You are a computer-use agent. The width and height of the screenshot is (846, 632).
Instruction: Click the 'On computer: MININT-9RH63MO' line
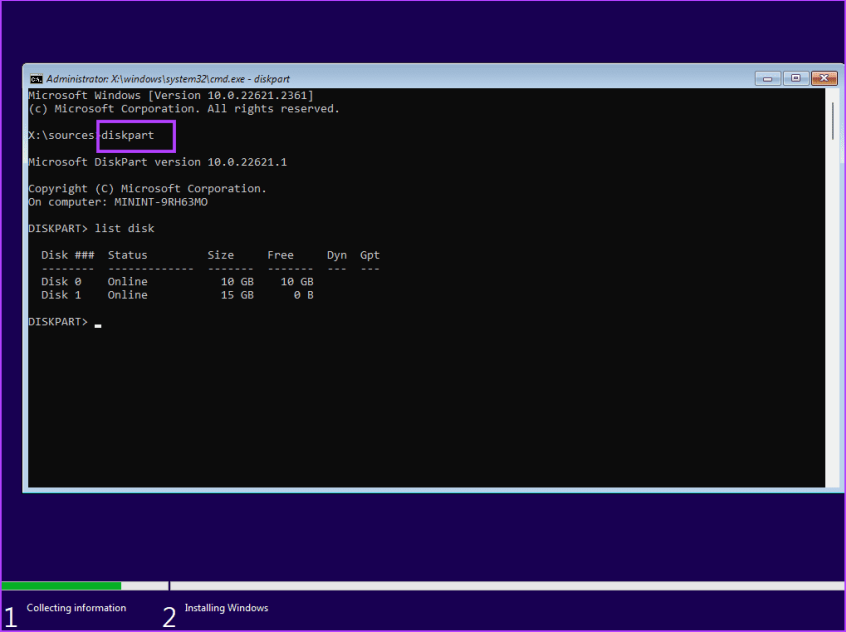pos(118,202)
